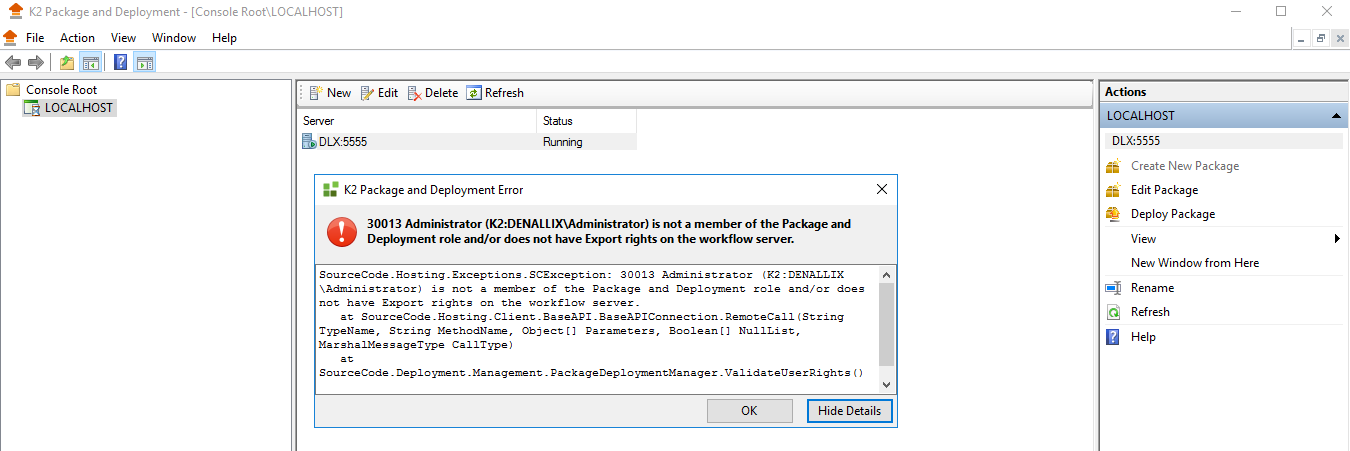Viewport: 1350px width, 451px height.
Task: Open the Help menu
Action: point(224,38)
